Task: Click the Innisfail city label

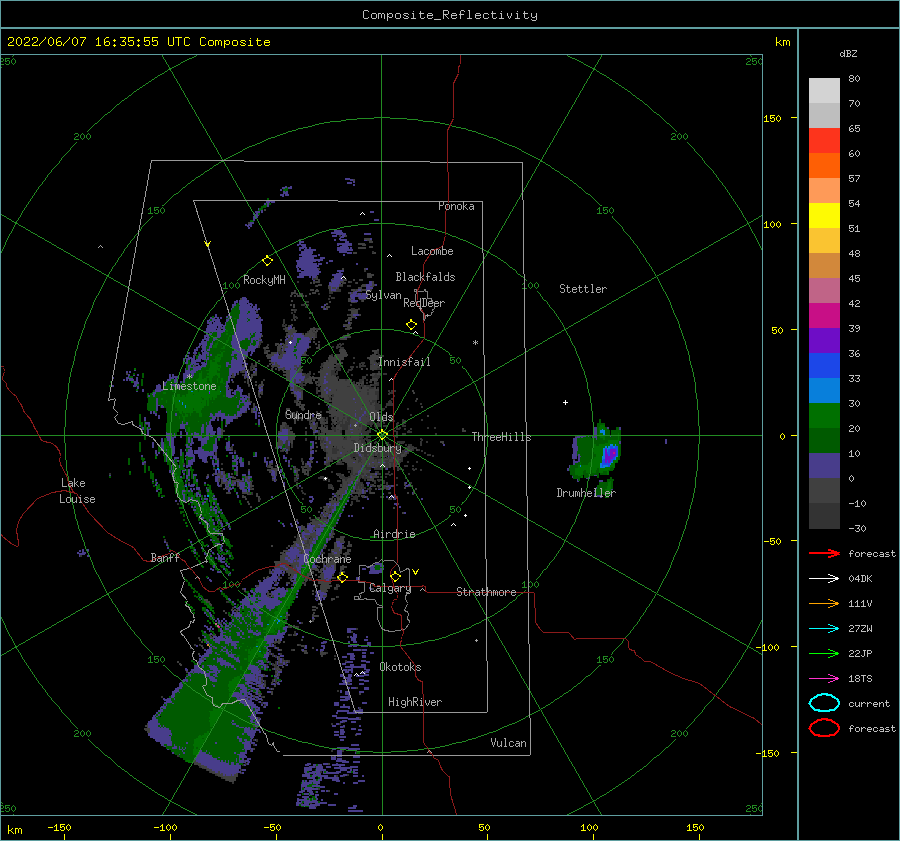Action: point(404,362)
